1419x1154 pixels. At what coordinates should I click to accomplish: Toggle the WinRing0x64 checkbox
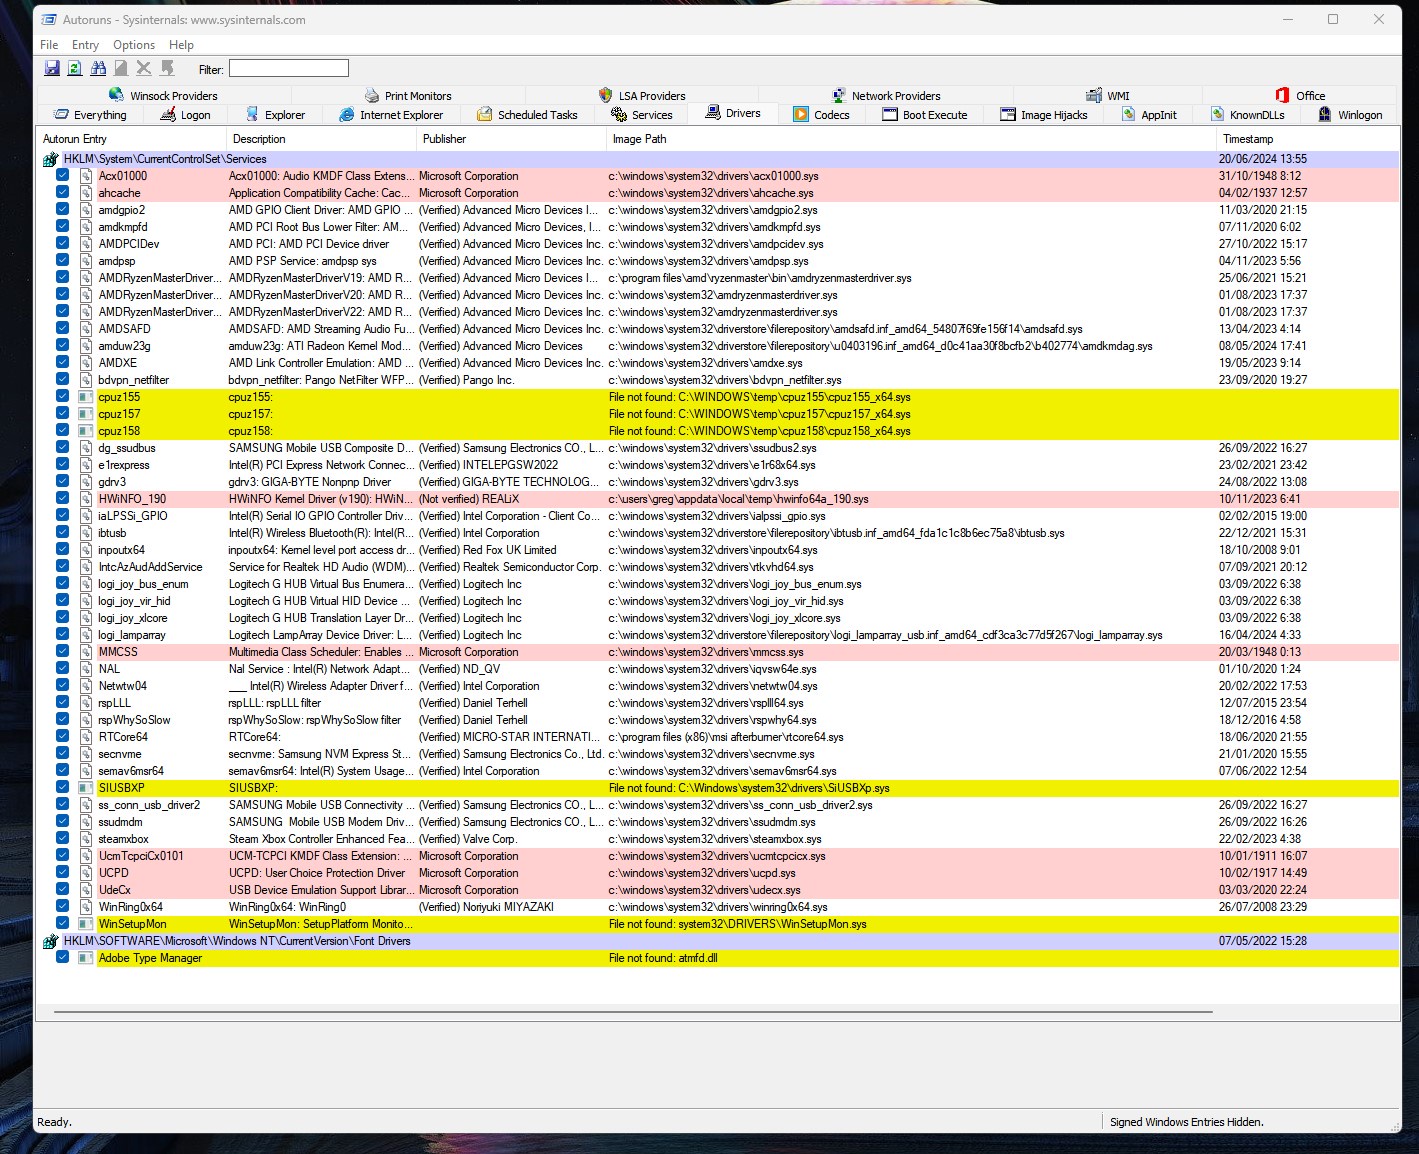tap(62, 907)
